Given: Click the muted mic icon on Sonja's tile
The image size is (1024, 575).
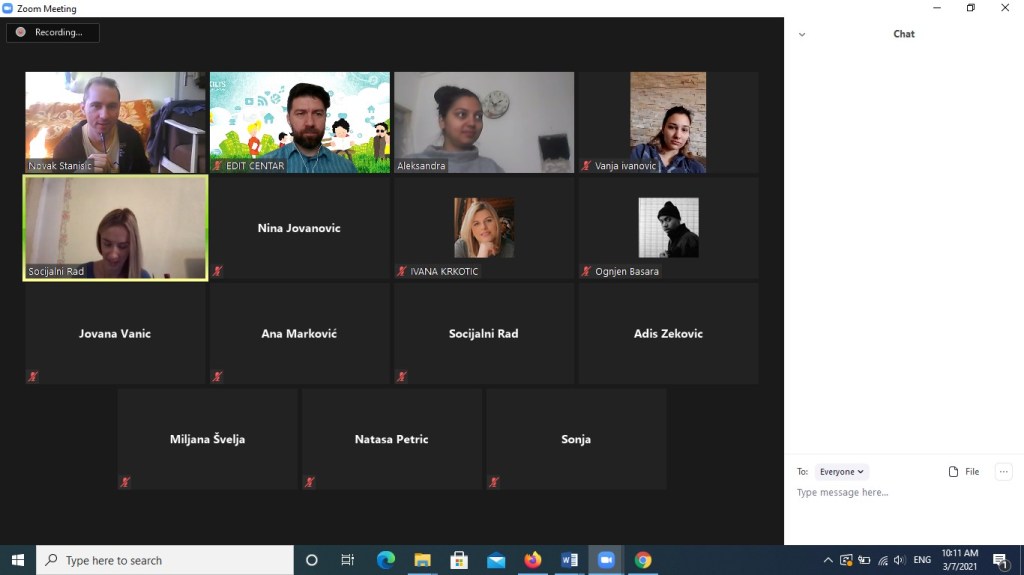Looking at the screenshot, I should (x=494, y=482).
